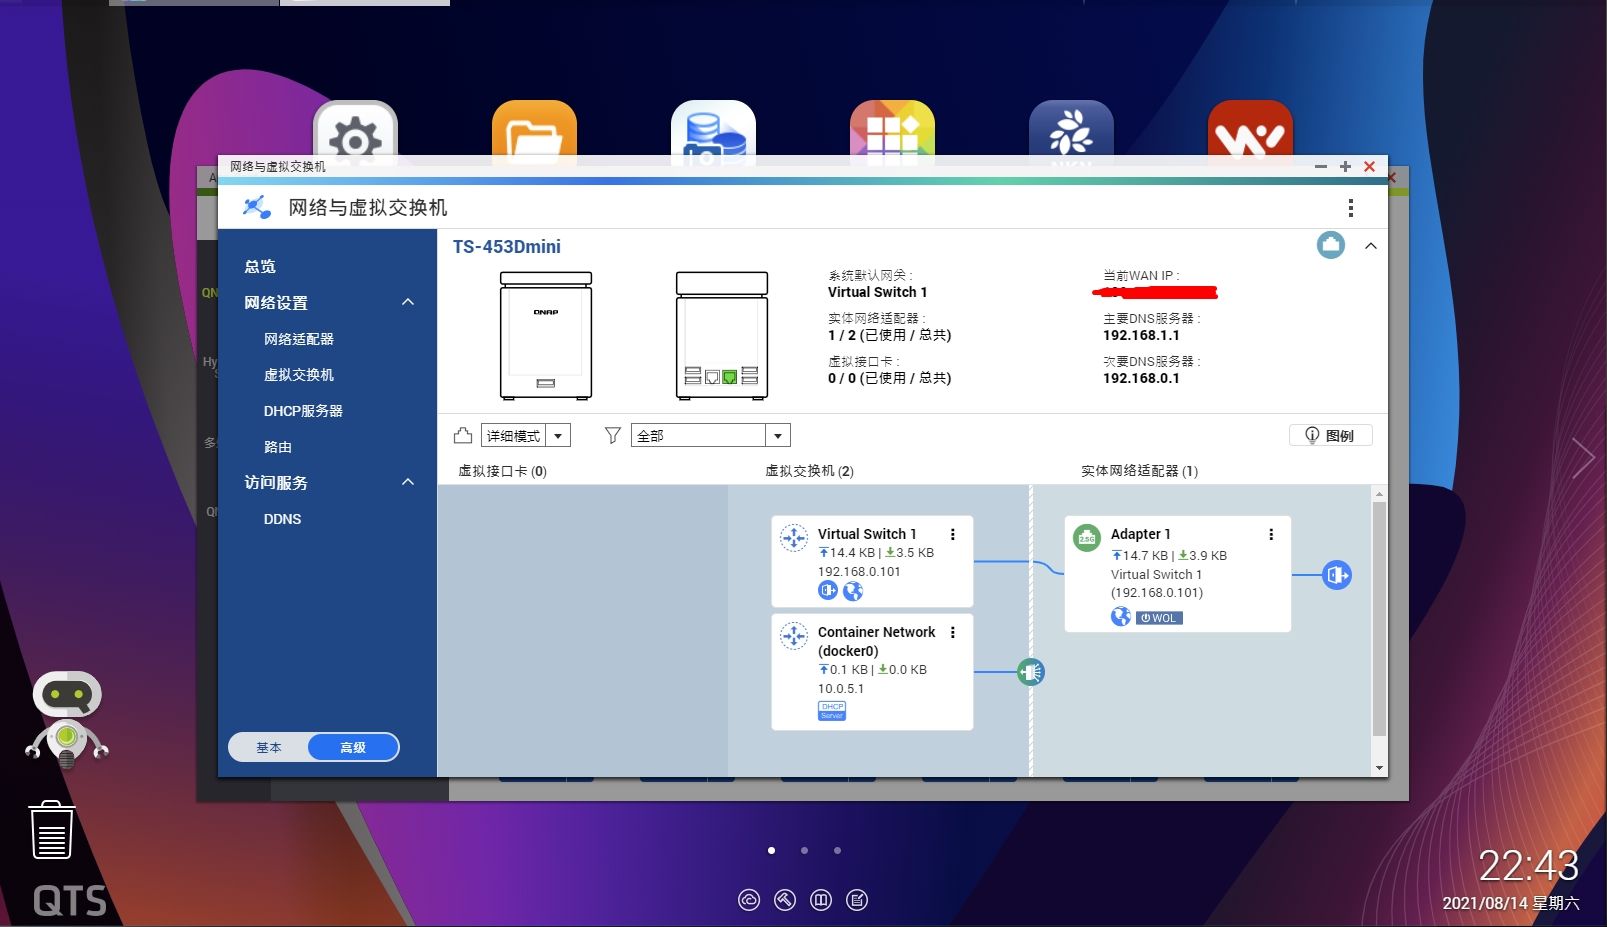Open the storage database desktop icon

pyautogui.click(x=713, y=135)
